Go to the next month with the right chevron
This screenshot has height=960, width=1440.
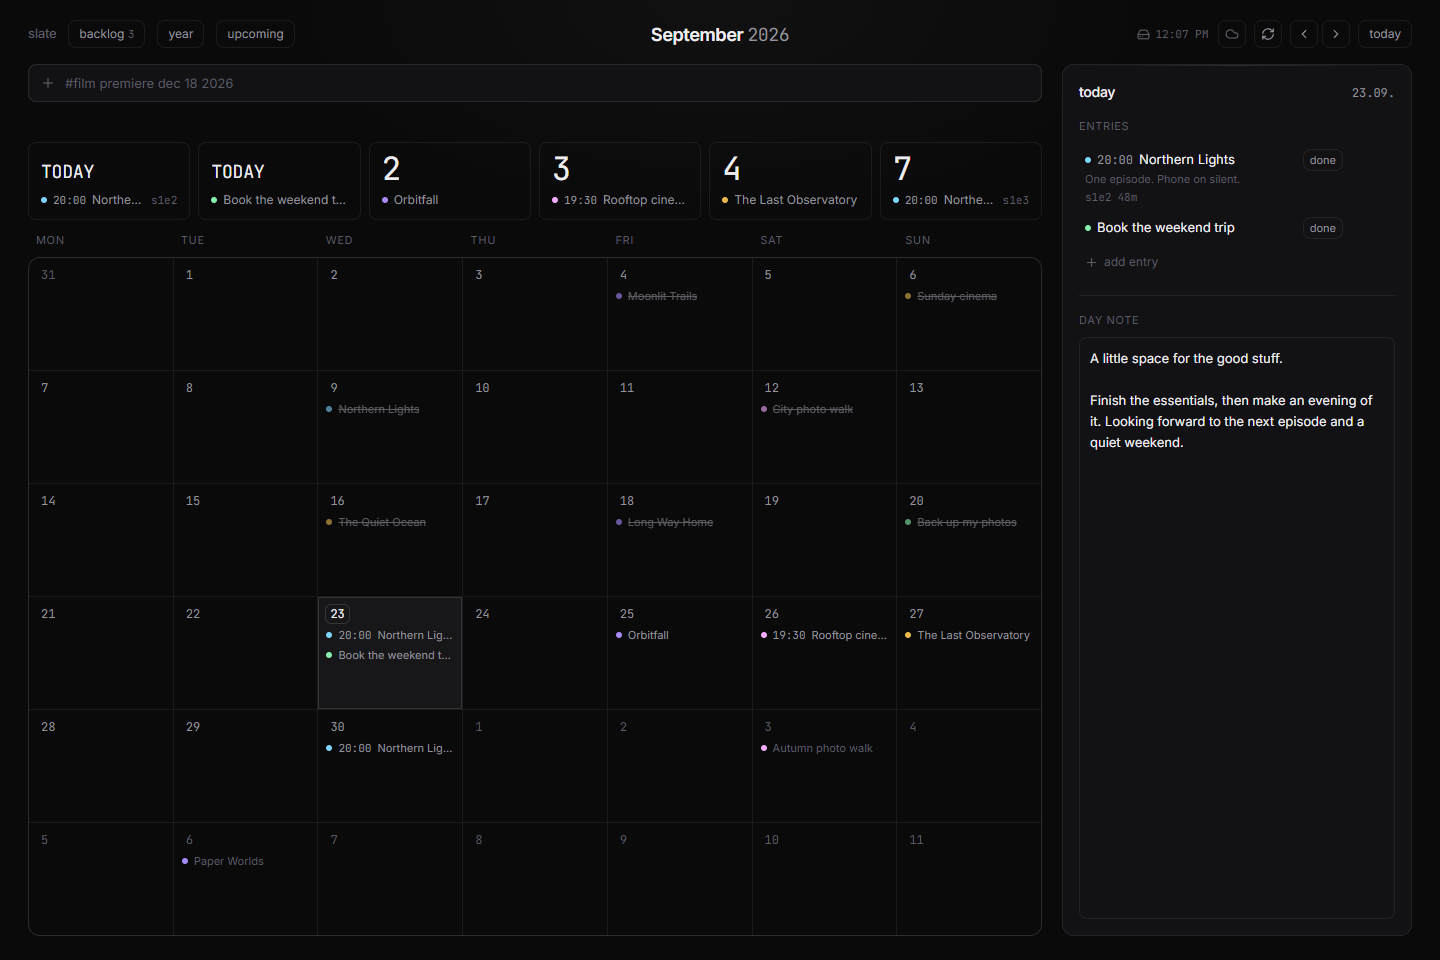point(1336,34)
